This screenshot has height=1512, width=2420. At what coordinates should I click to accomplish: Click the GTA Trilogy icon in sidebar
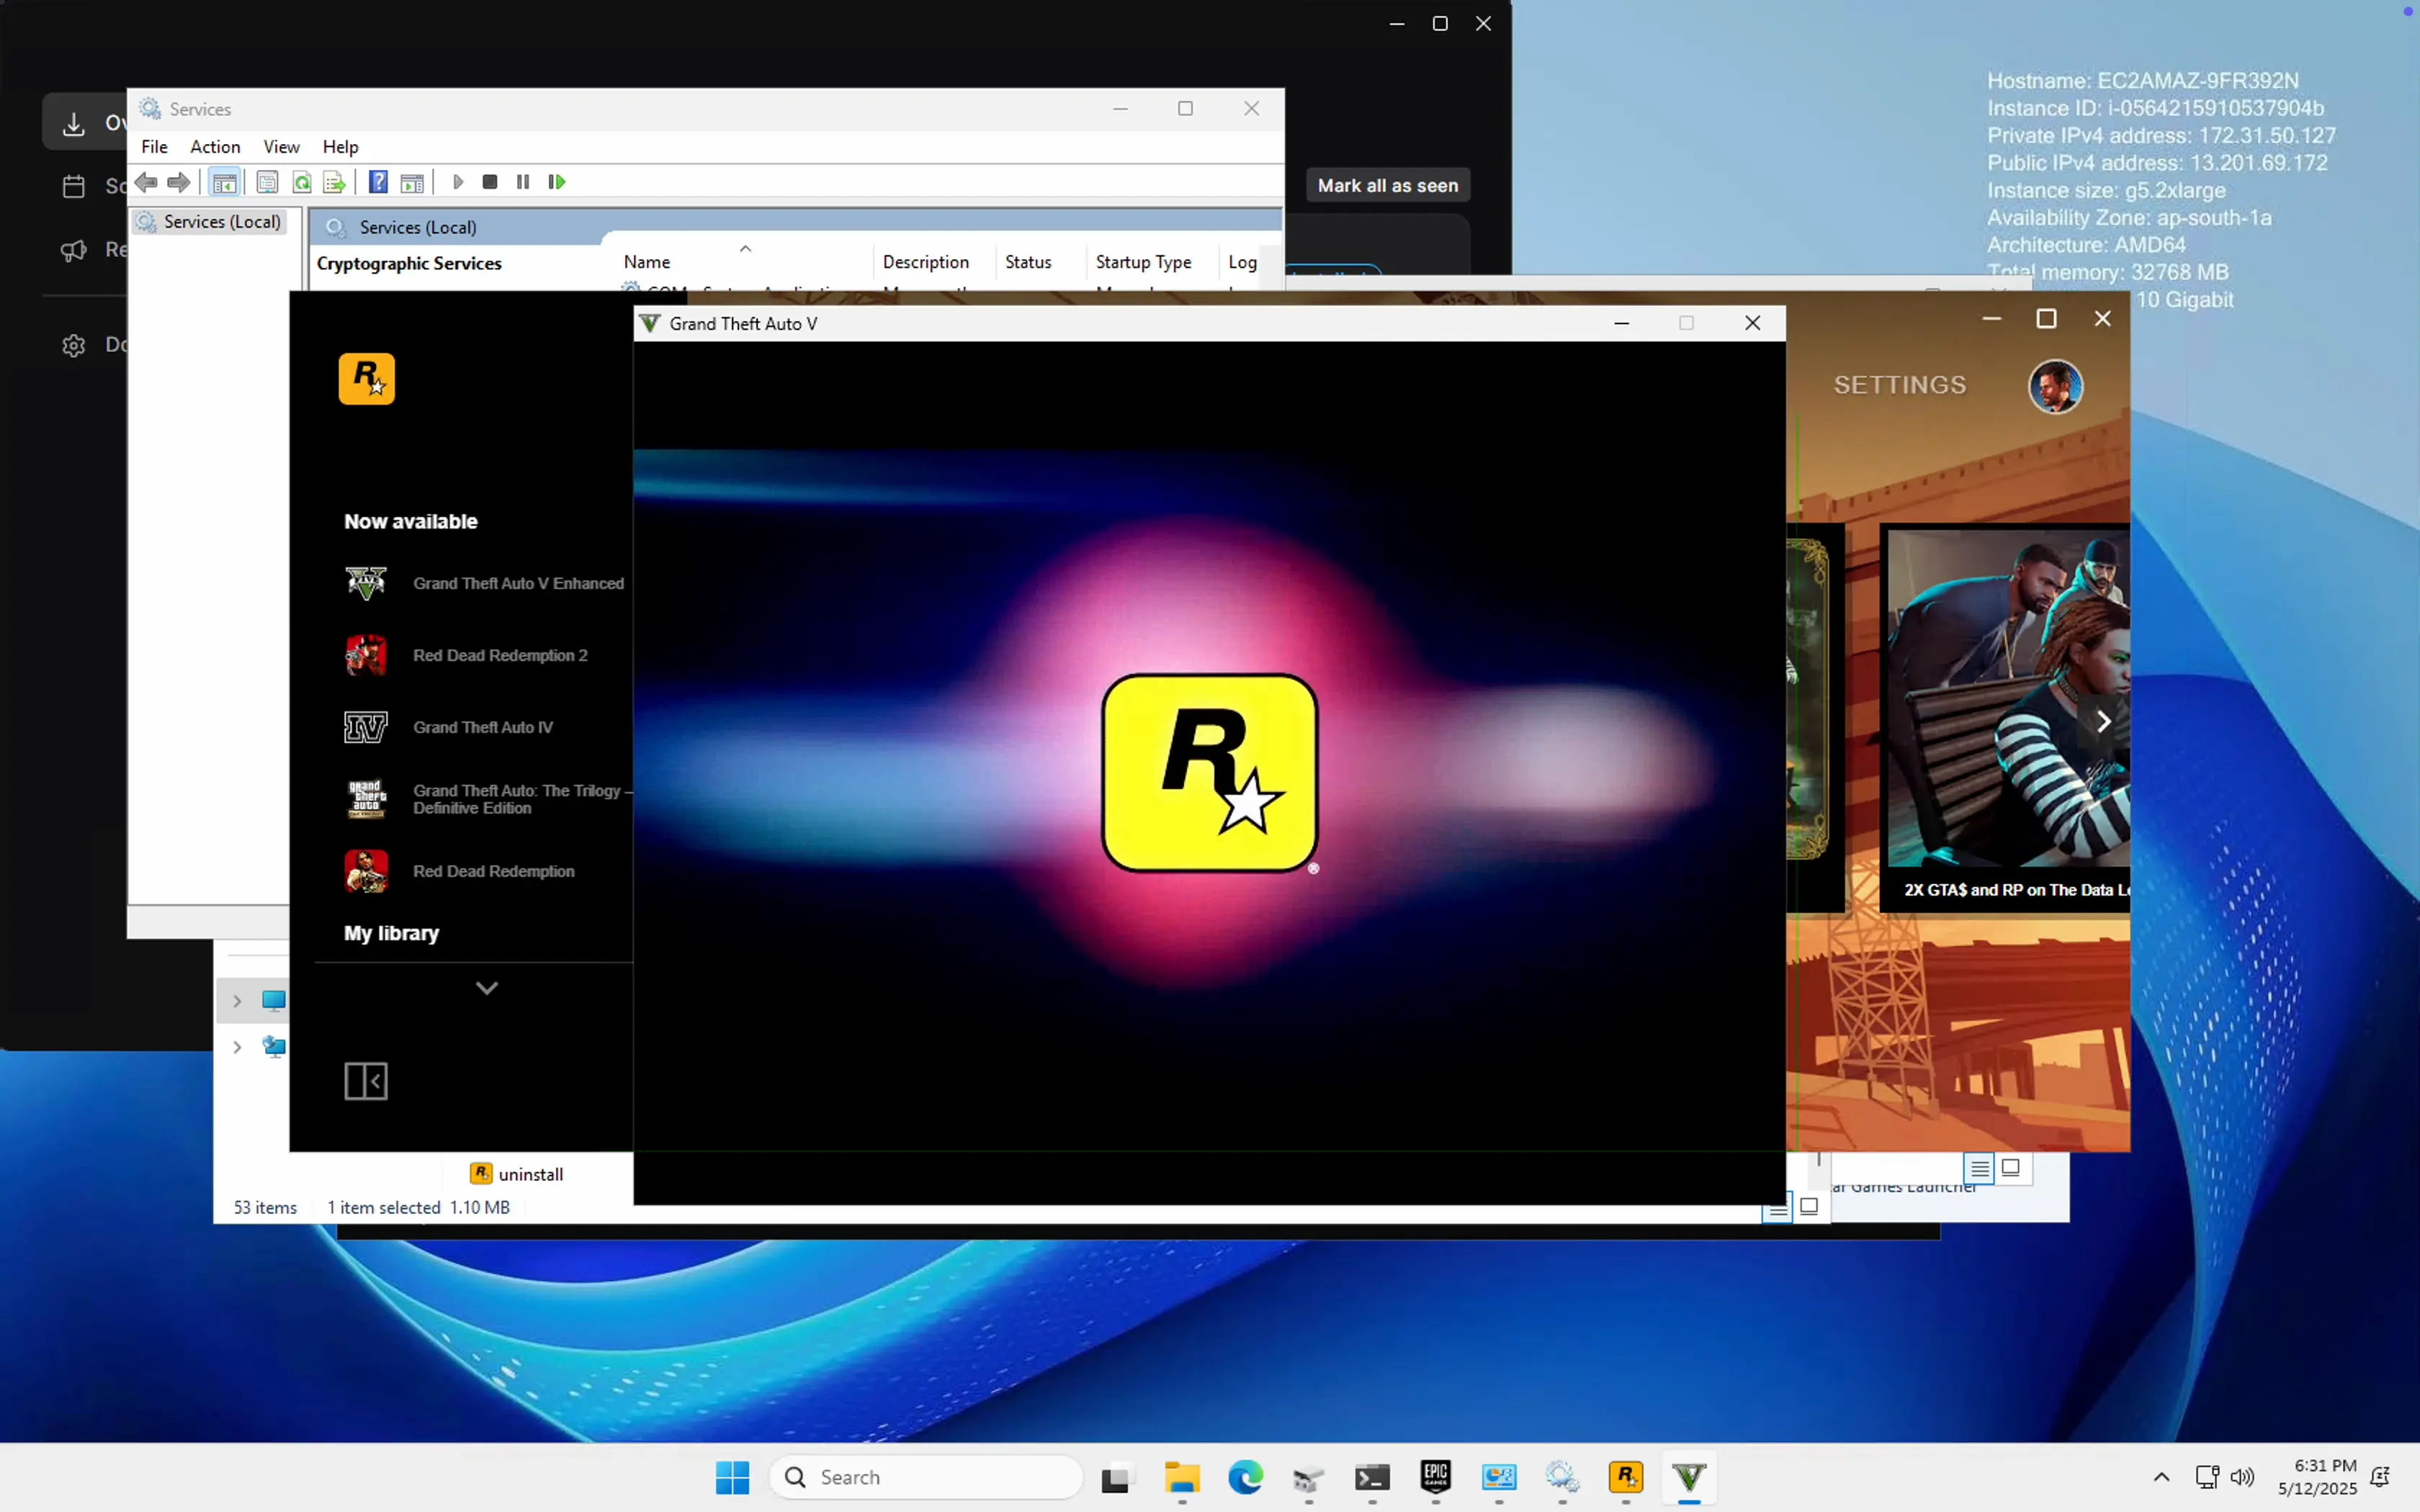click(x=365, y=799)
